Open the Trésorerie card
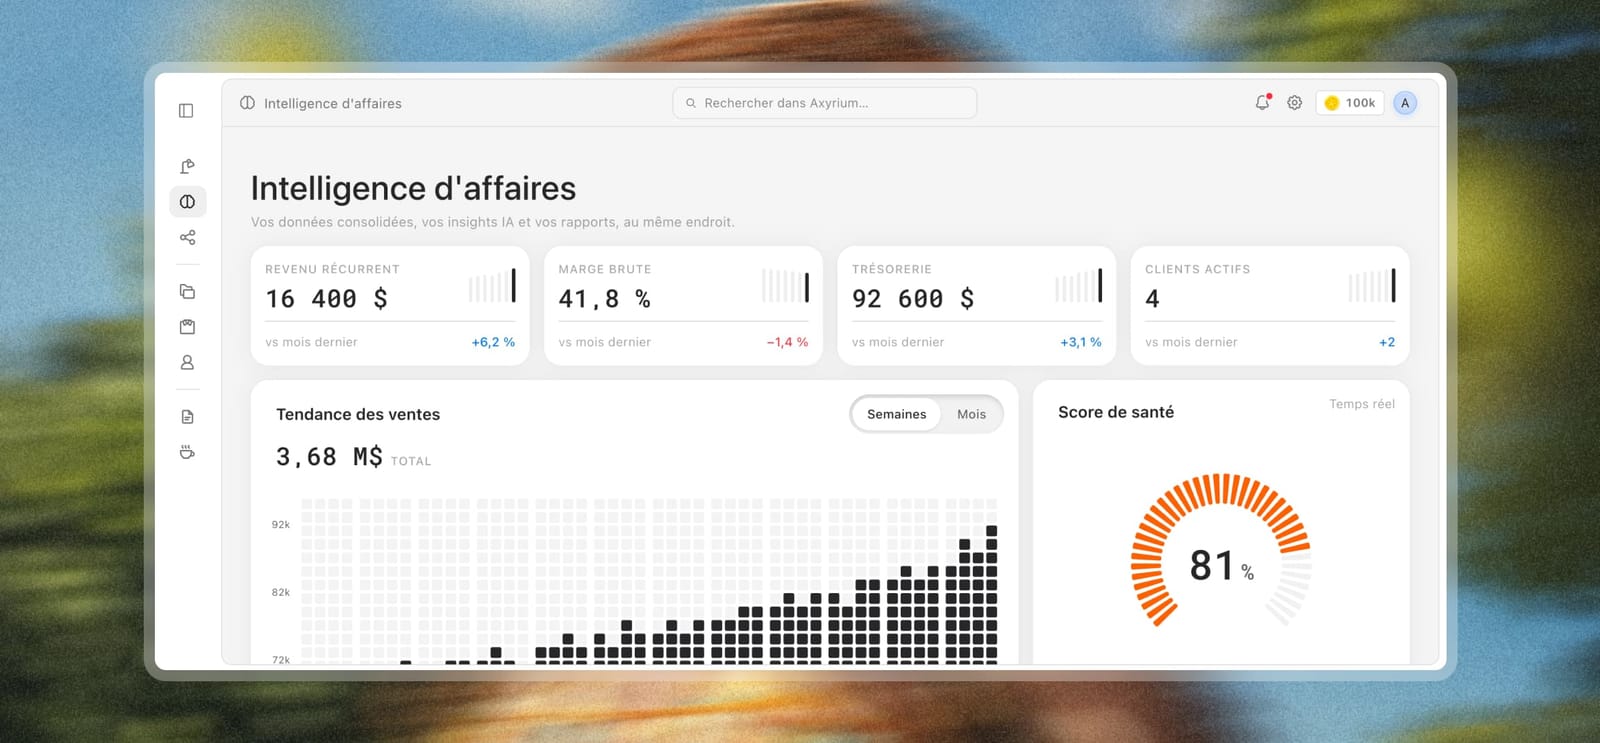 coord(976,306)
